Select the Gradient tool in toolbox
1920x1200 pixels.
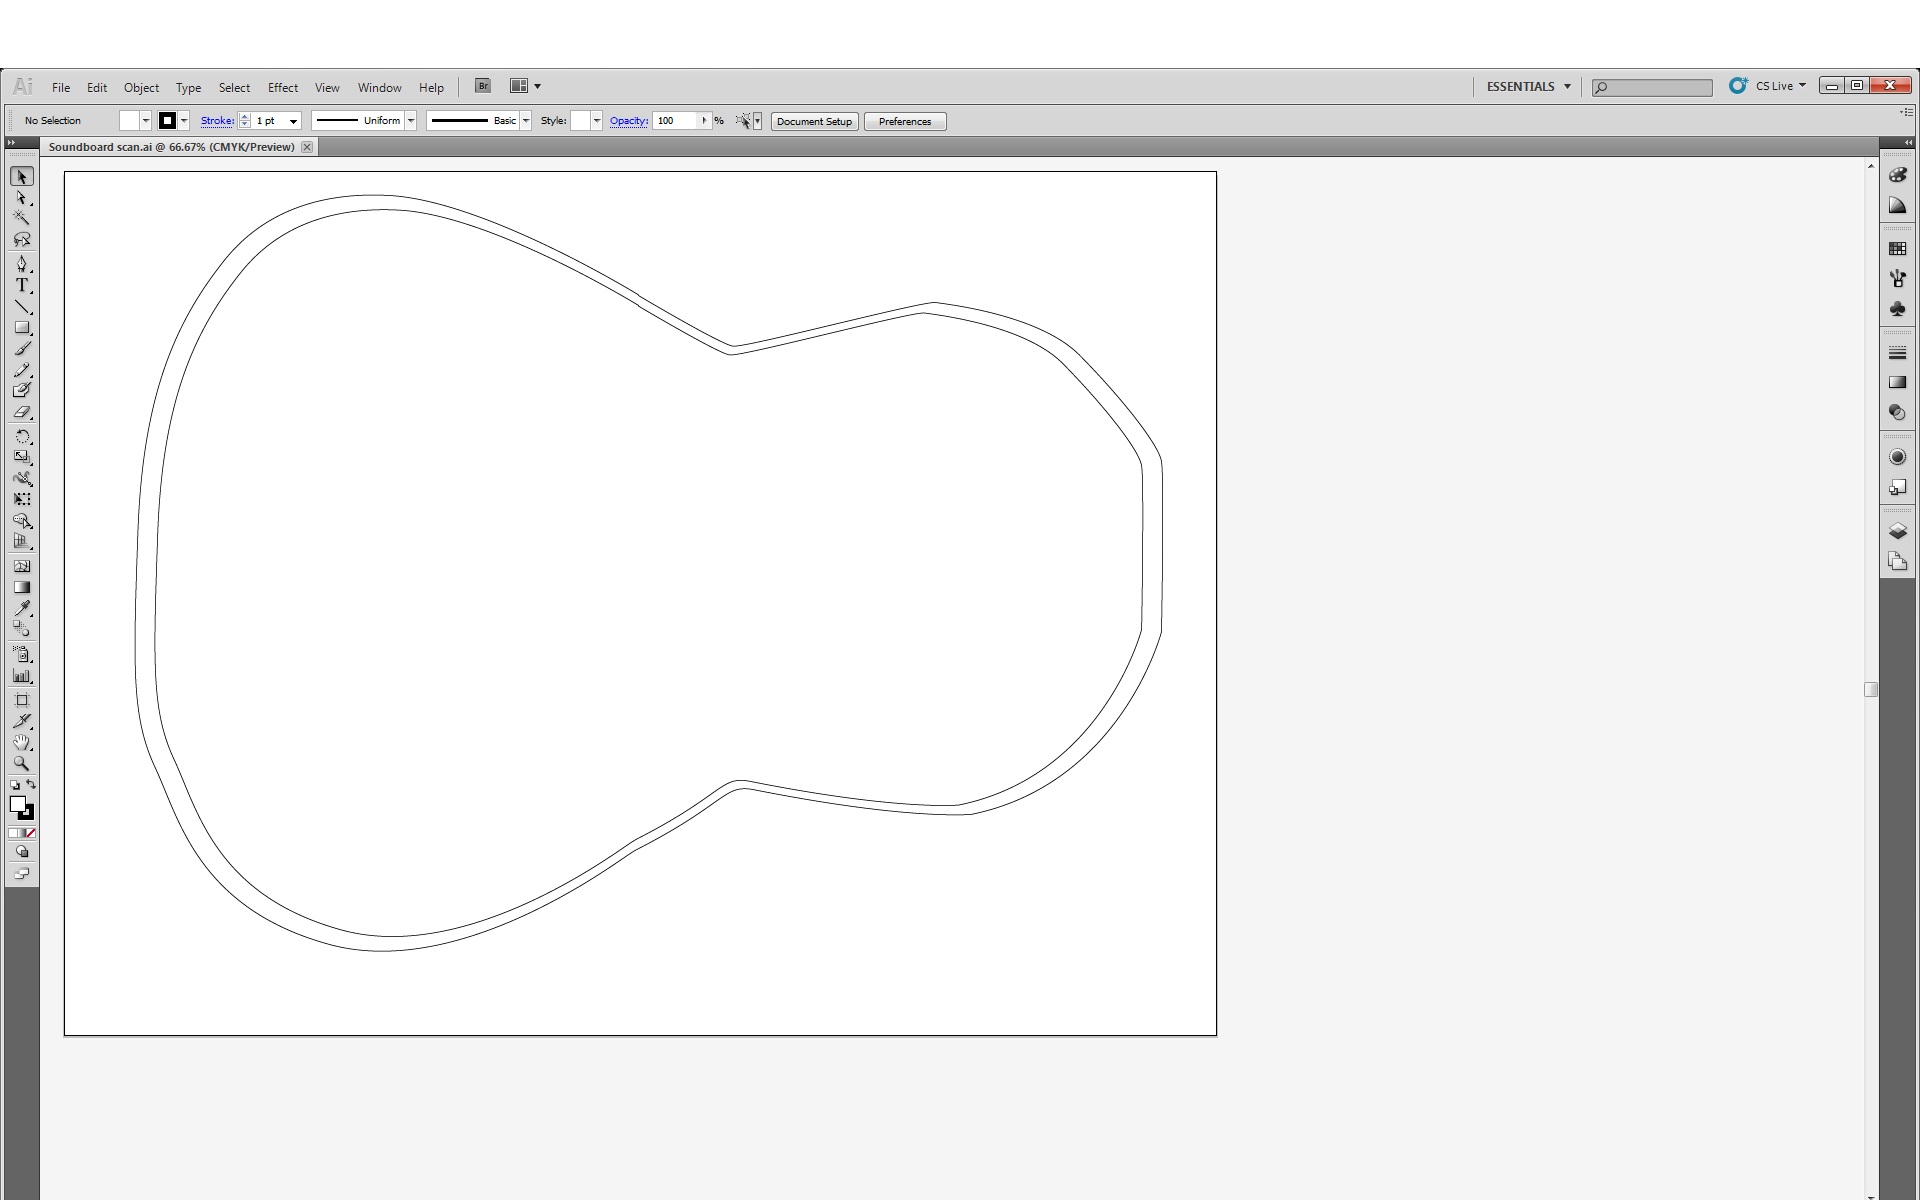point(22,587)
